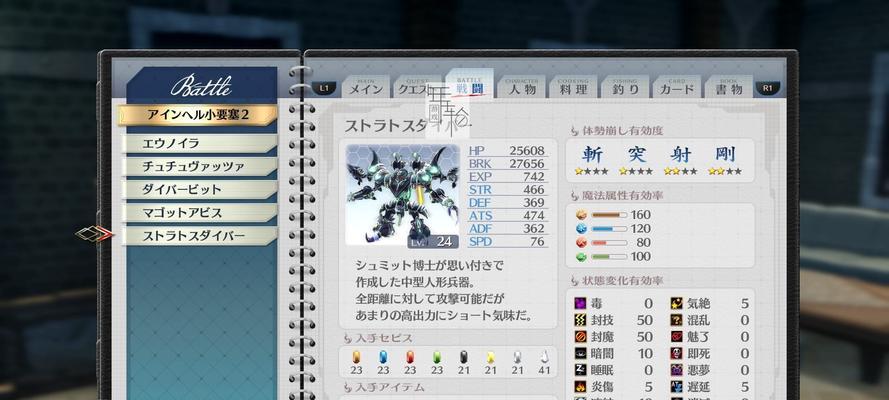The width and height of the screenshot is (889, 400).
Task: Click the Lv 24 level badge
Action: coord(433,242)
